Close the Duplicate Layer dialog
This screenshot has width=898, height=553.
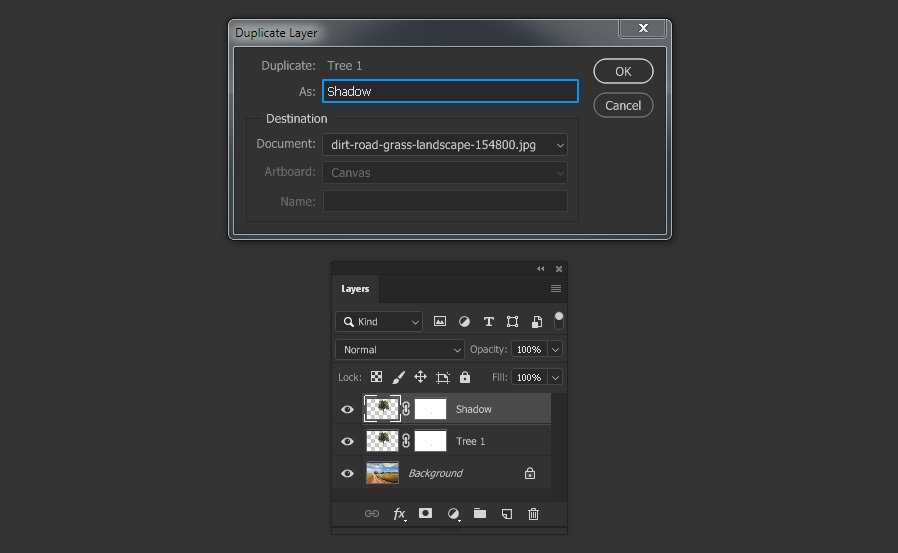[x=643, y=28]
